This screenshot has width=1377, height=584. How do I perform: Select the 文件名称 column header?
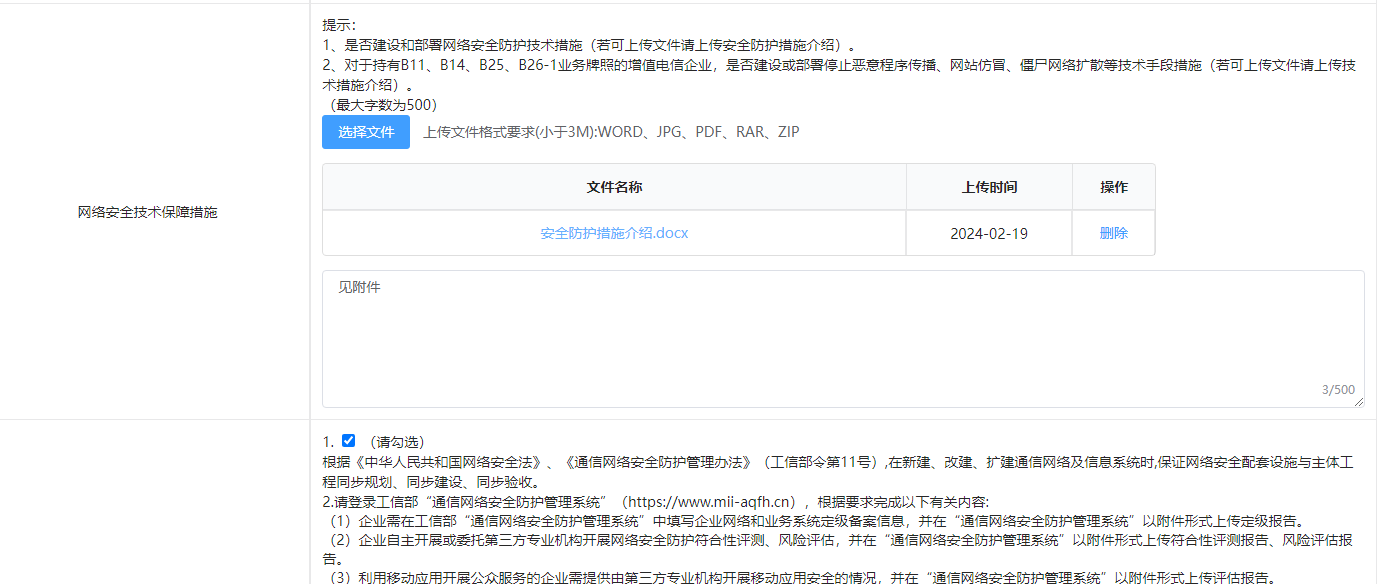coord(614,187)
